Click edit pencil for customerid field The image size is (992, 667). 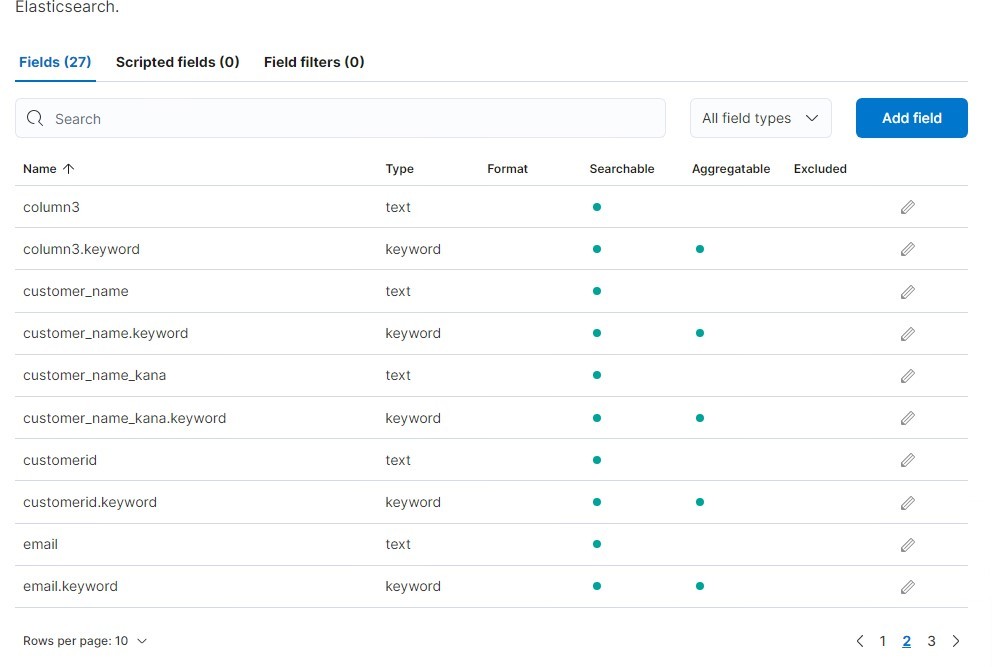[907, 460]
